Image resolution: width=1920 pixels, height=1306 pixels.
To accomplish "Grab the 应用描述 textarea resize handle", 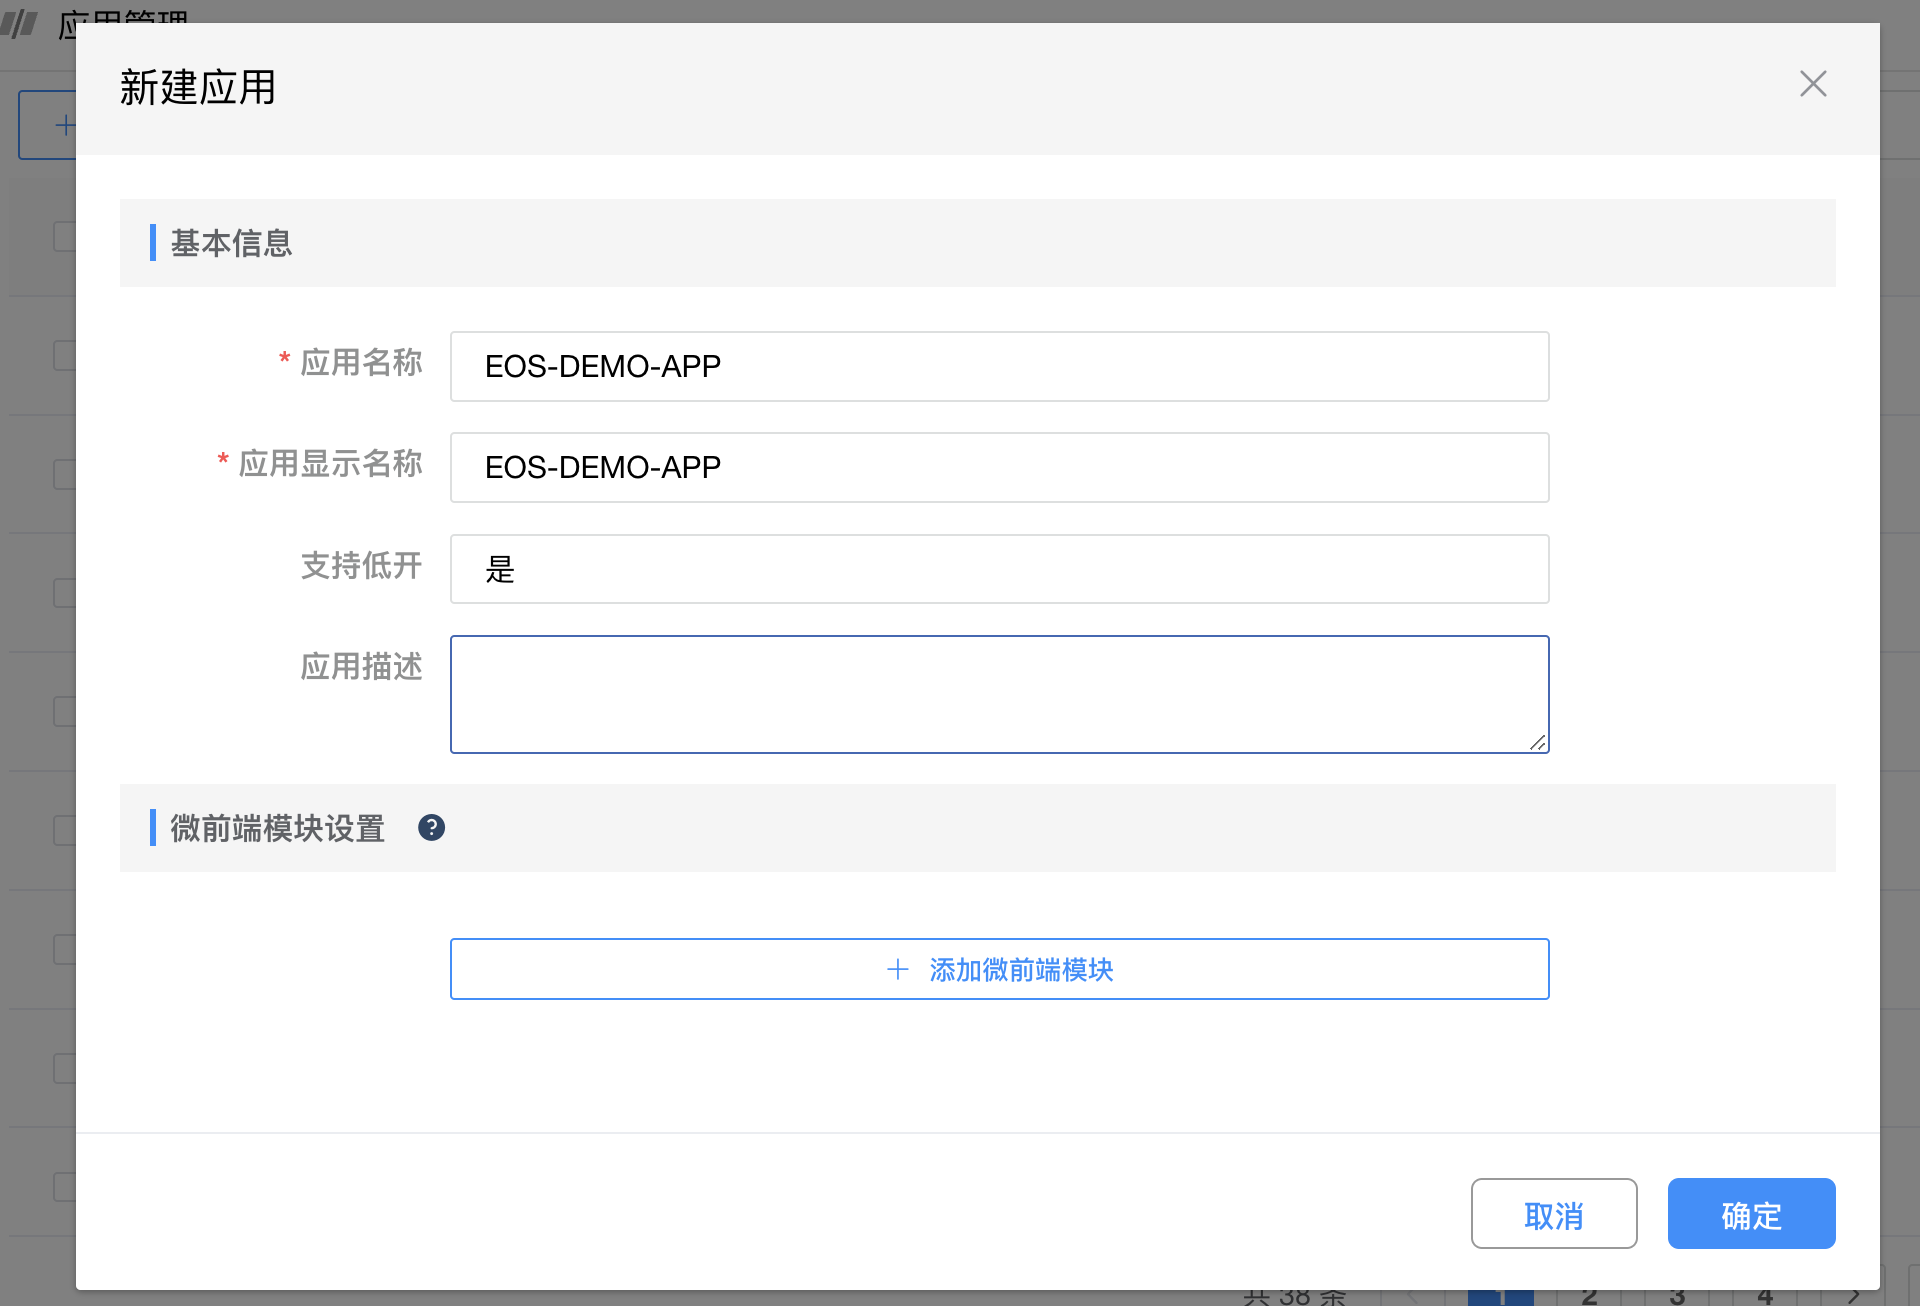I will (1538, 742).
